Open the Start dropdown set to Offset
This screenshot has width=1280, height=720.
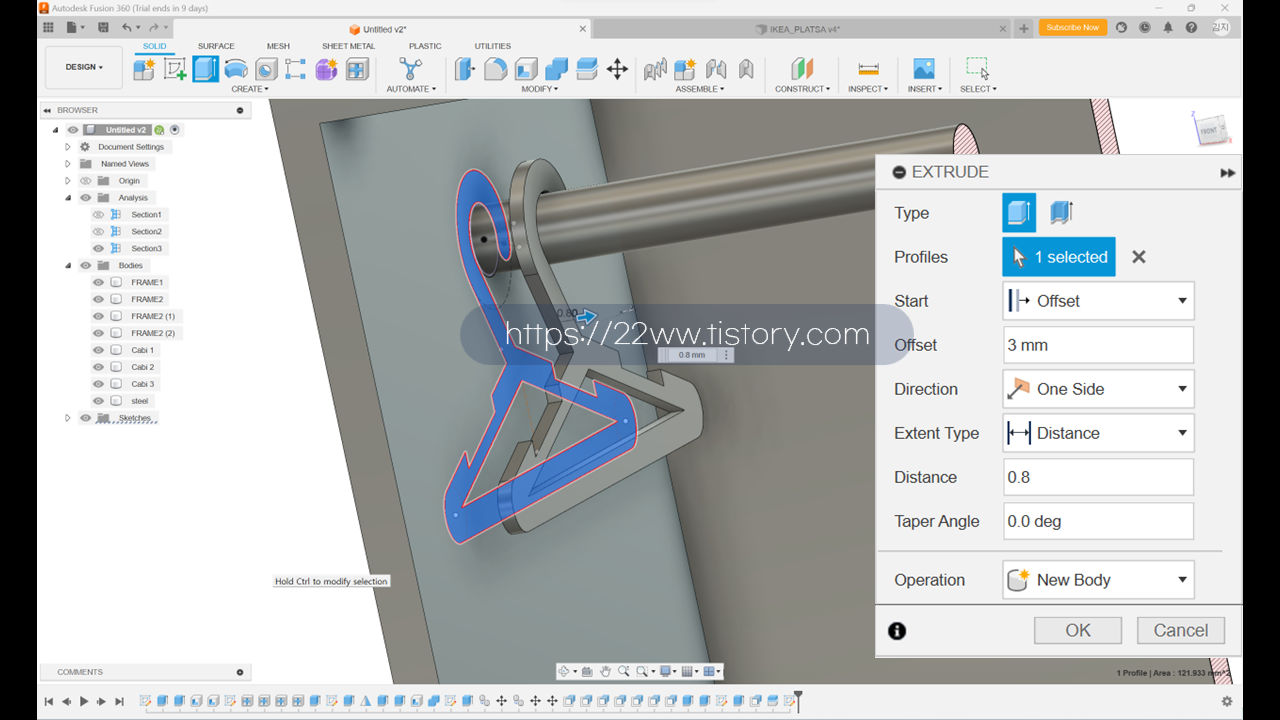pos(1098,301)
